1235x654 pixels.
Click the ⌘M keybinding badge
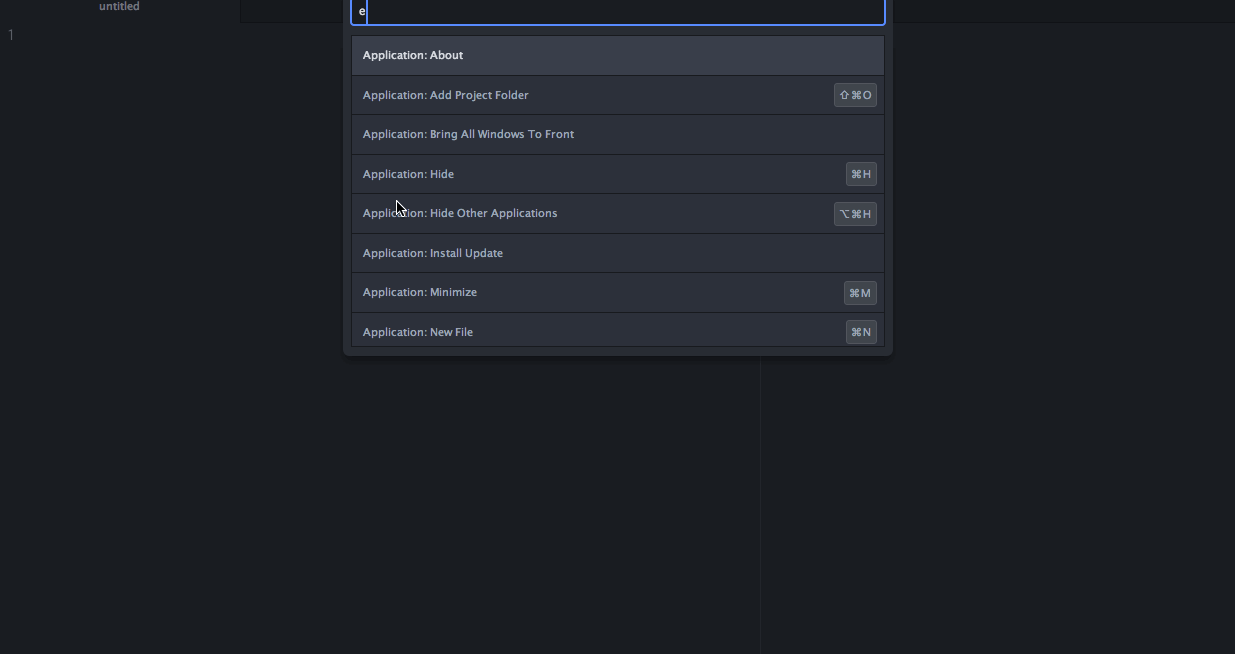click(860, 293)
